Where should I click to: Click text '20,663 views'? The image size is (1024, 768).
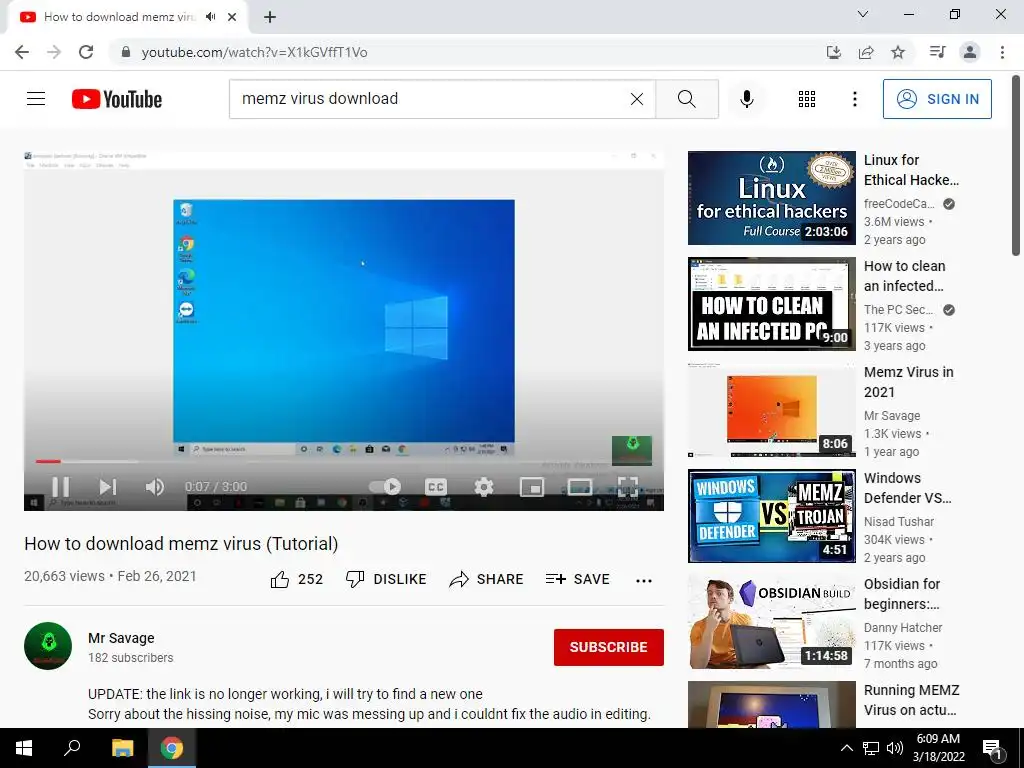pos(64,576)
